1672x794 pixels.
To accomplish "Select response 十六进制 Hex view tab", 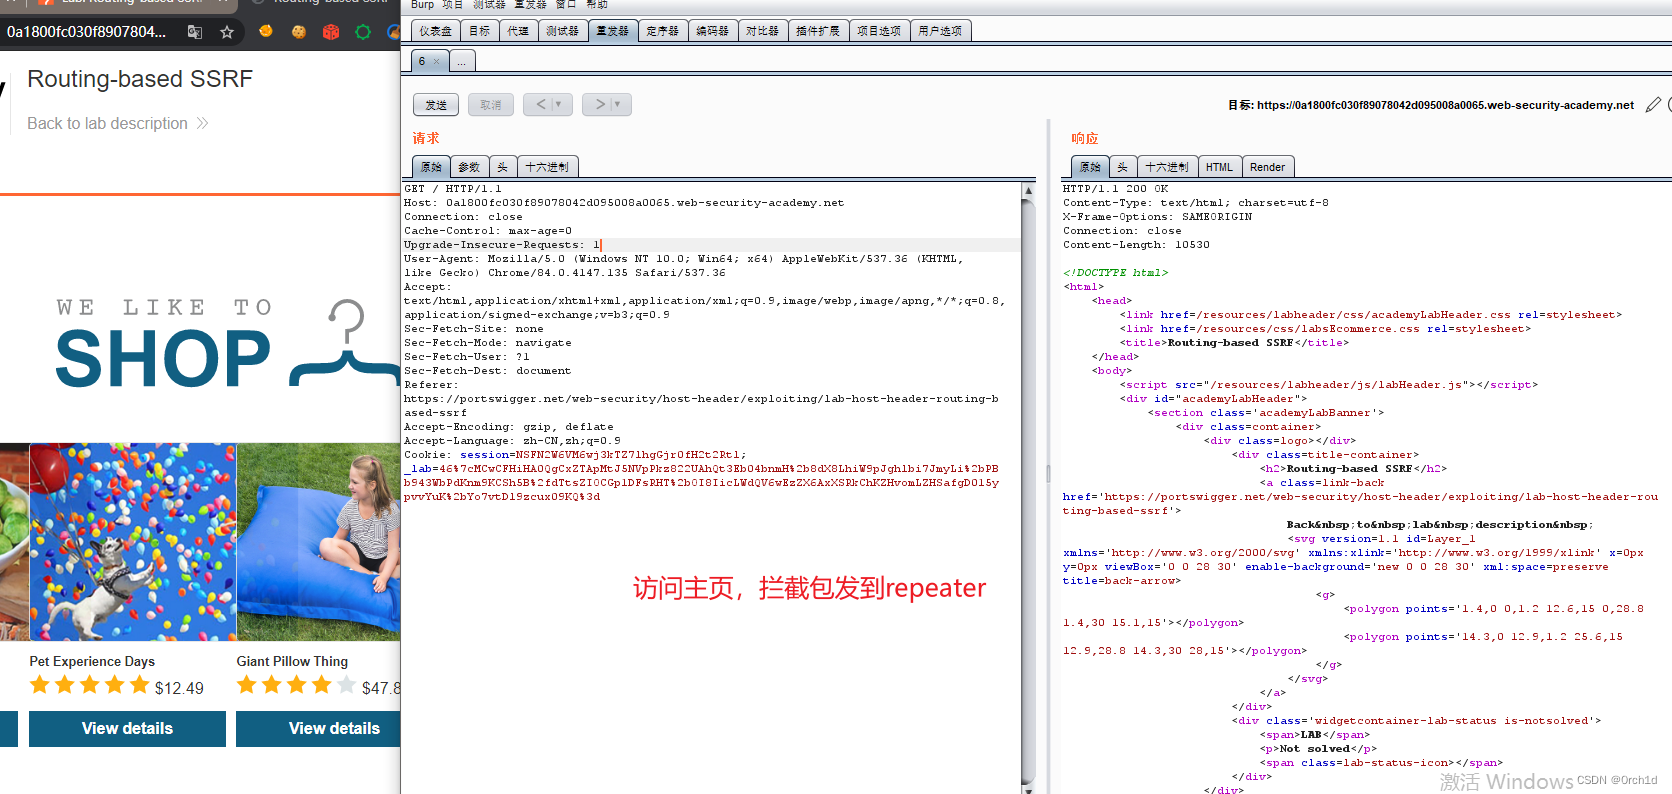I will [1167, 167].
